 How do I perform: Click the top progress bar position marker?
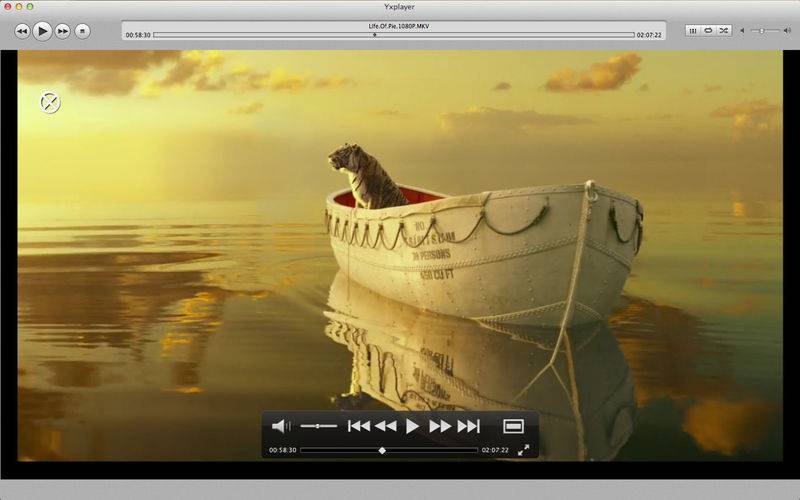click(374, 35)
